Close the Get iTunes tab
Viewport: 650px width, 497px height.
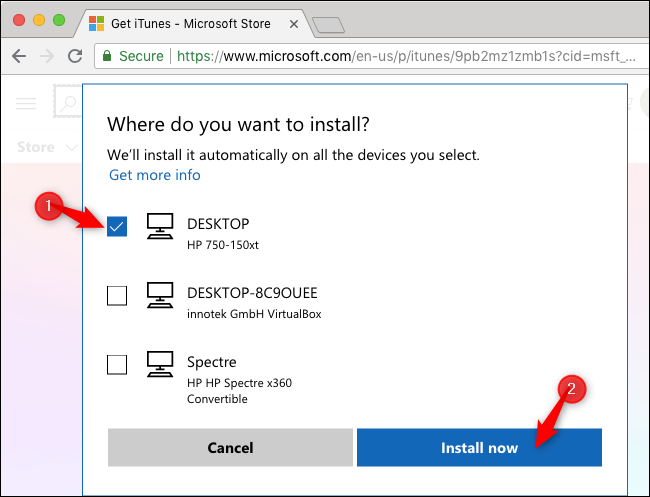coord(294,24)
